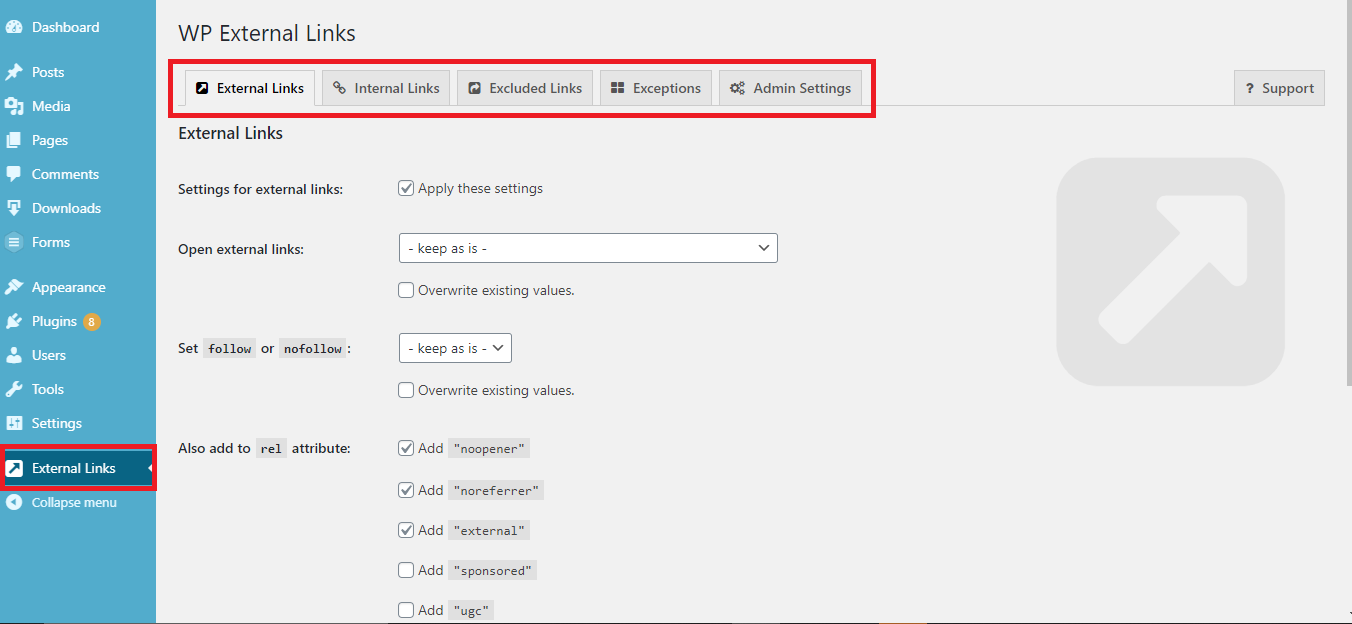Click the question mark on Support button

1250,88
